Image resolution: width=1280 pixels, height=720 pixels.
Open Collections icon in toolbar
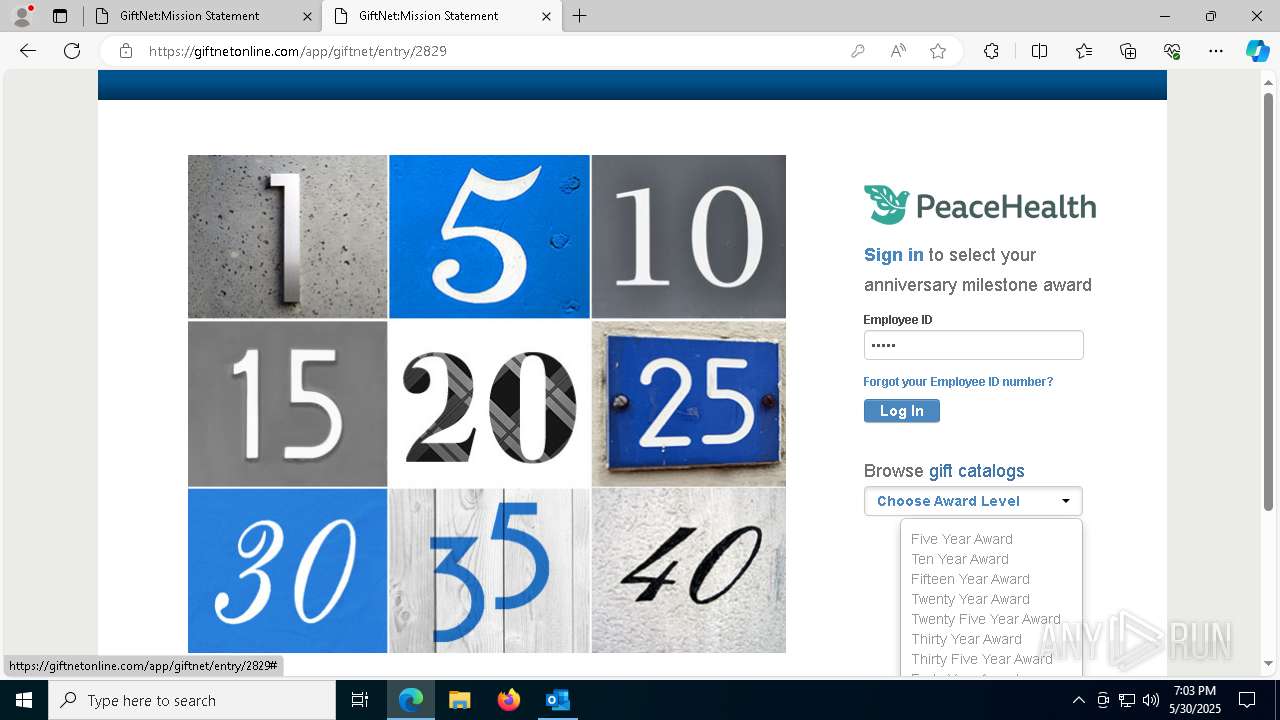[1128, 51]
